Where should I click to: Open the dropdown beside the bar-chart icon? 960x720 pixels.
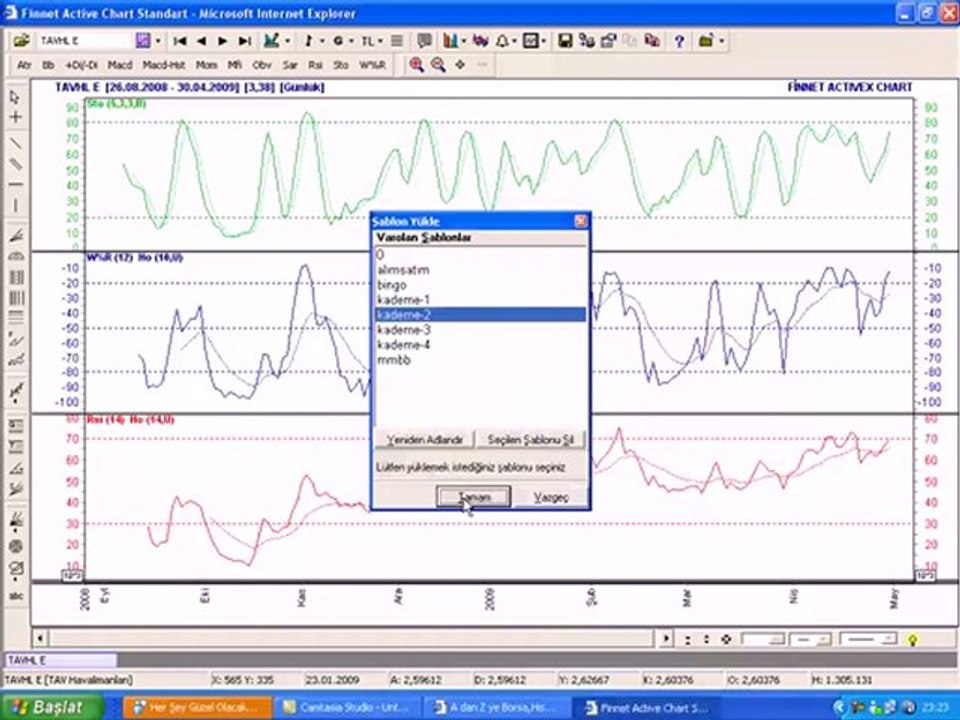(464, 41)
